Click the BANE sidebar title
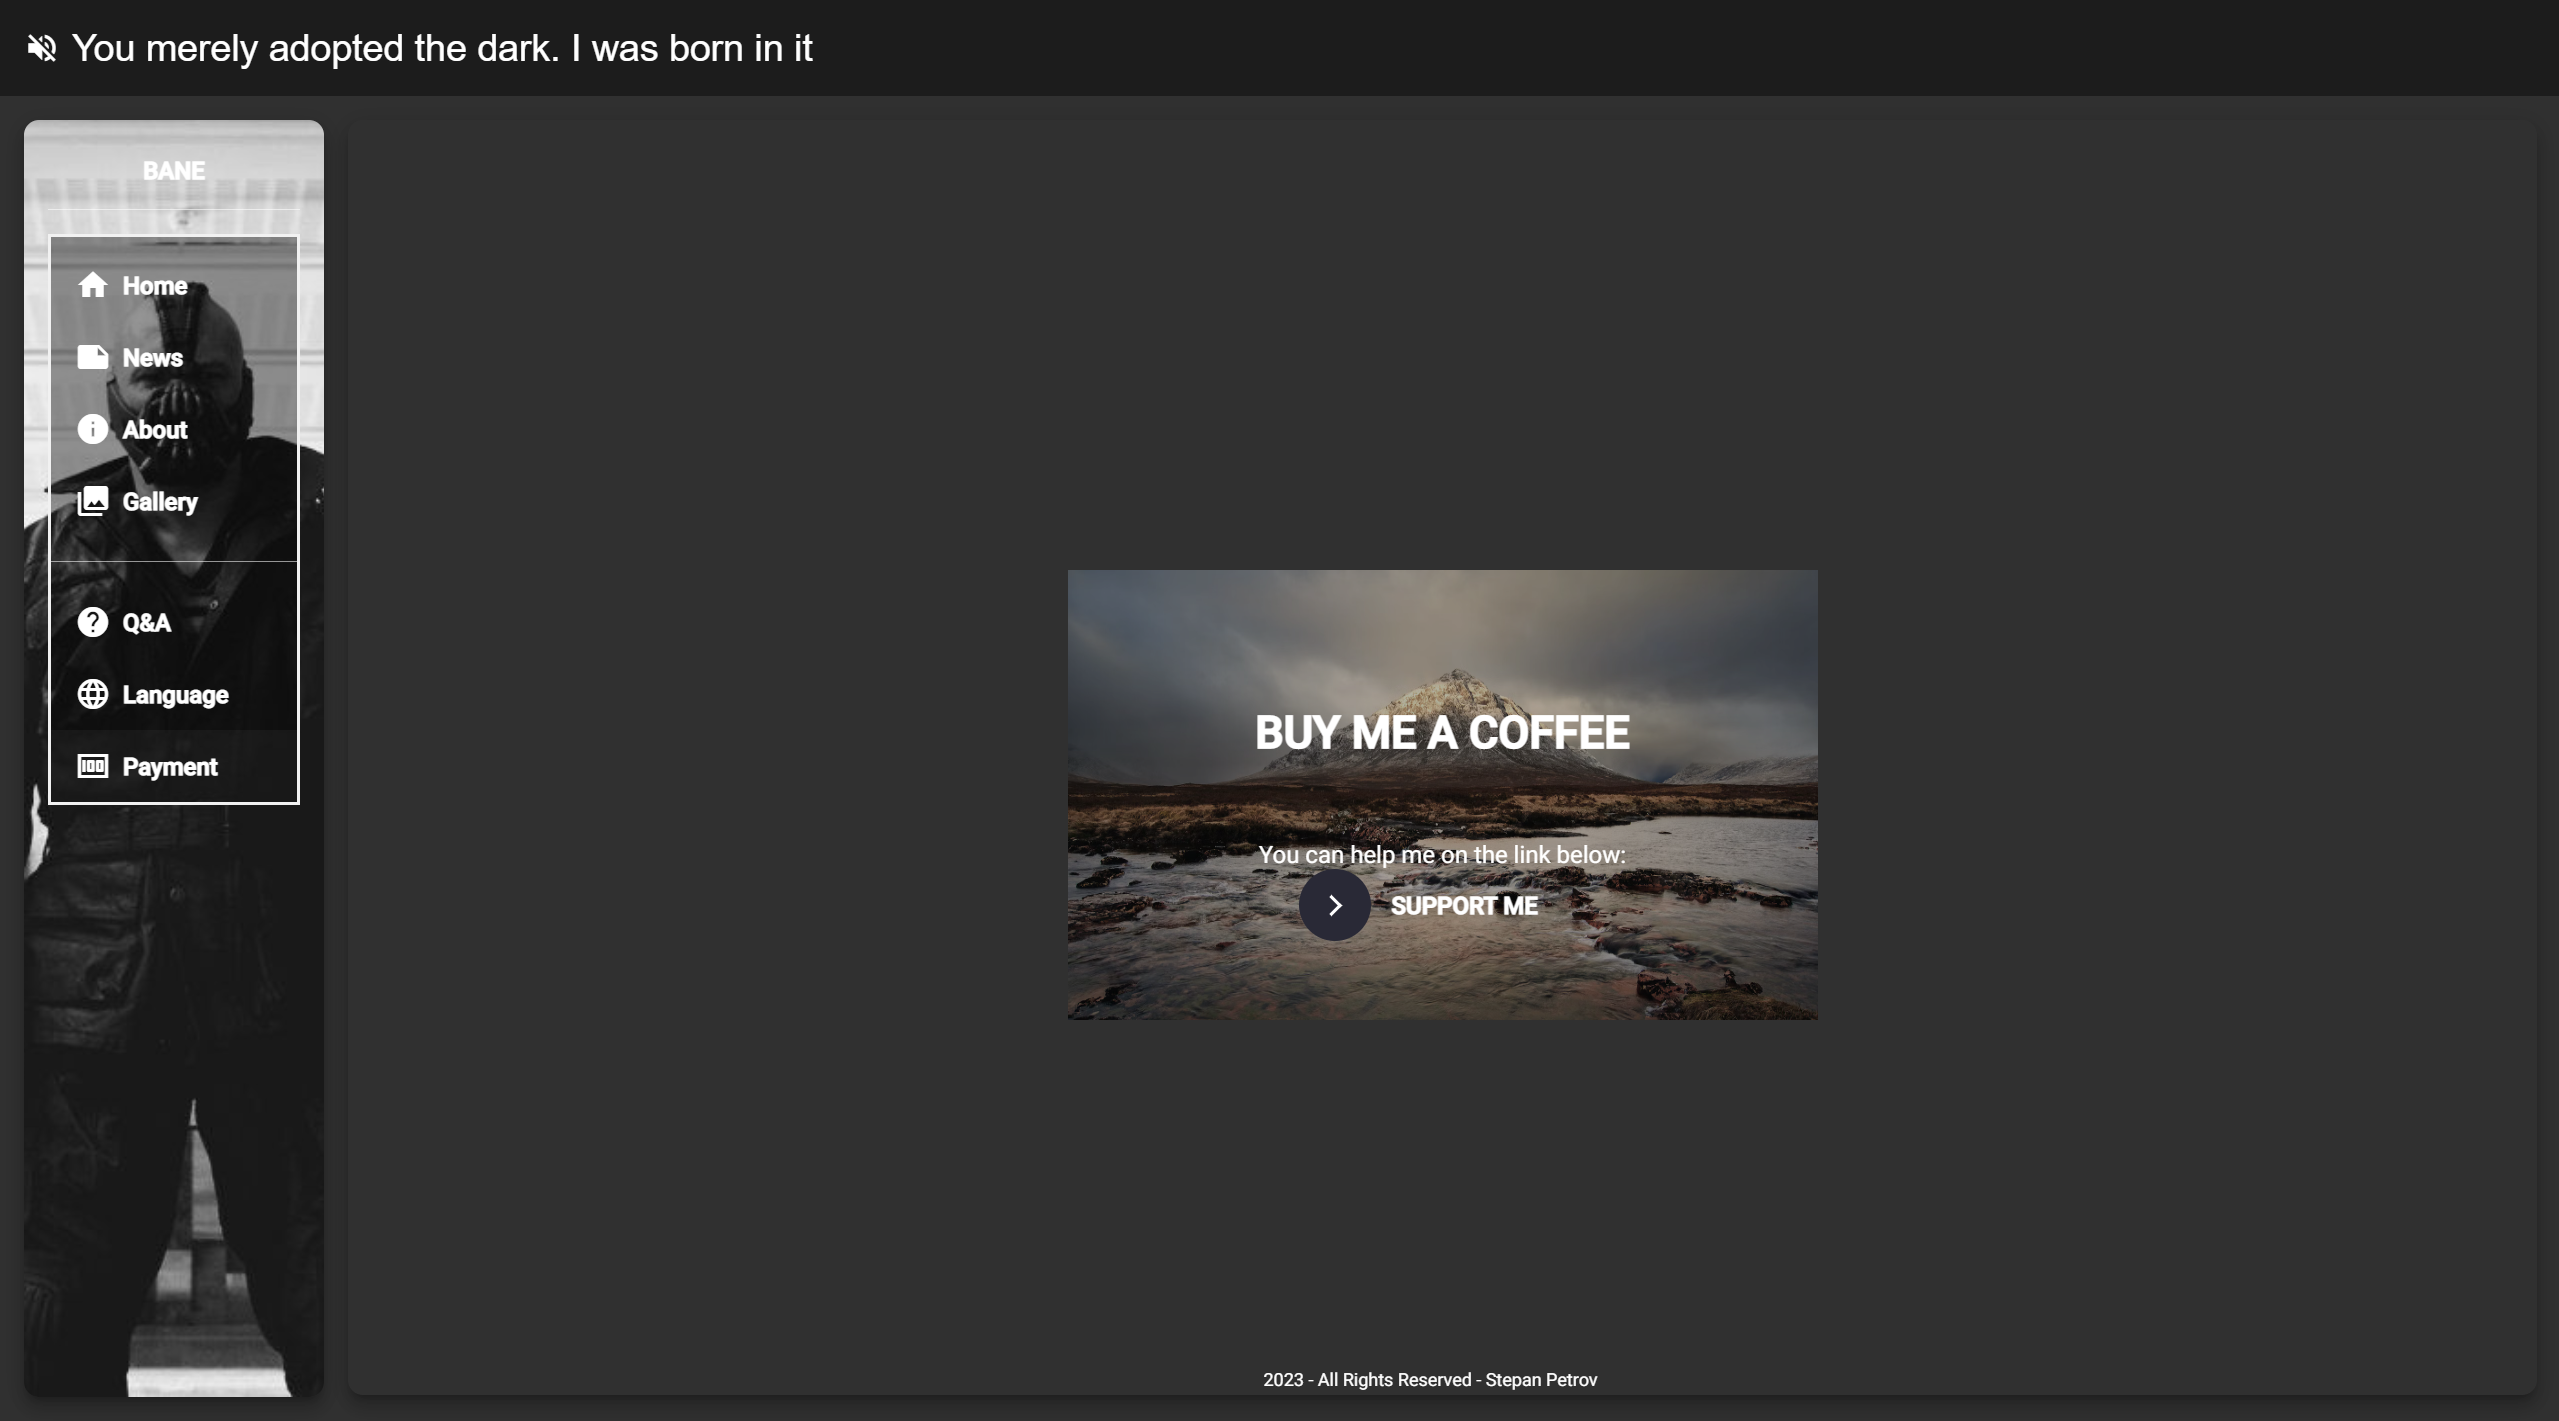 [x=174, y=171]
